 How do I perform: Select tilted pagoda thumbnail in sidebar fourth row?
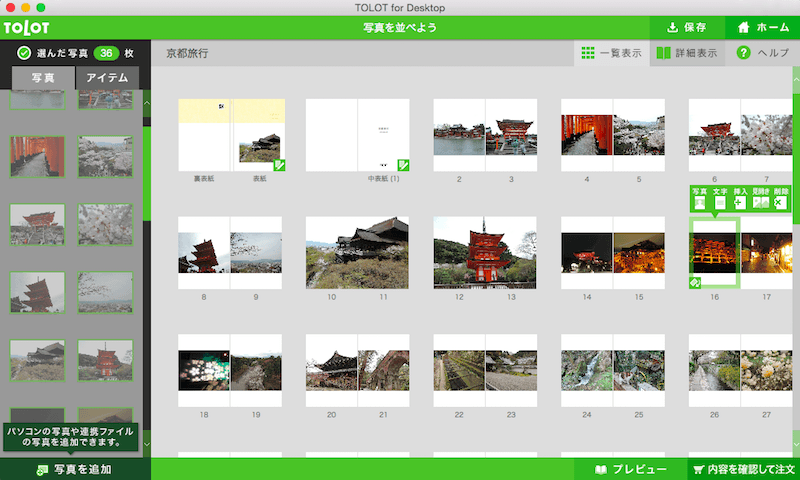tap(37, 292)
